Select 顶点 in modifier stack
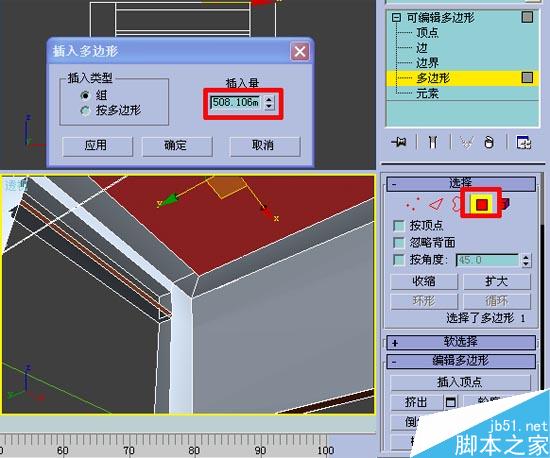 click(x=427, y=33)
